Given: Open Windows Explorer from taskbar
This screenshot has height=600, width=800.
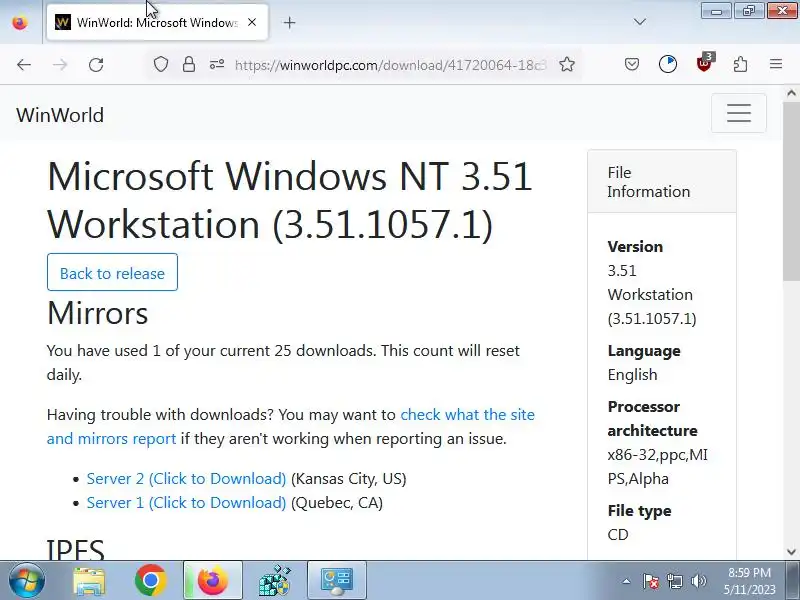Looking at the screenshot, I should click(89, 581).
